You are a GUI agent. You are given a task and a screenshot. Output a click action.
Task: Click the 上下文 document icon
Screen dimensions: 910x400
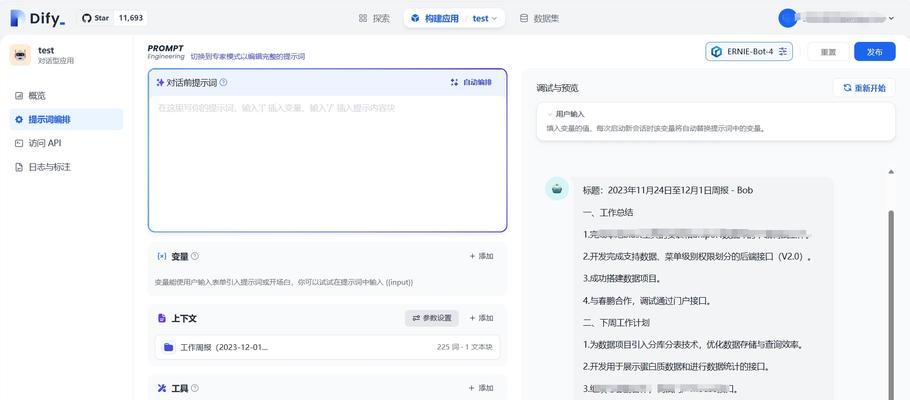coord(162,318)
